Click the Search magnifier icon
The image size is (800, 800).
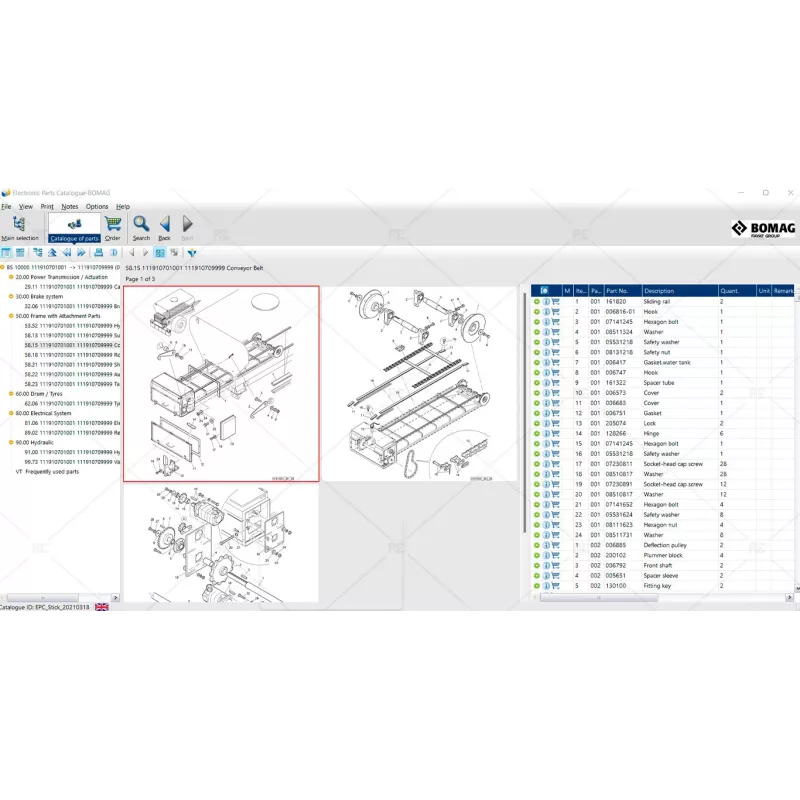141,223
